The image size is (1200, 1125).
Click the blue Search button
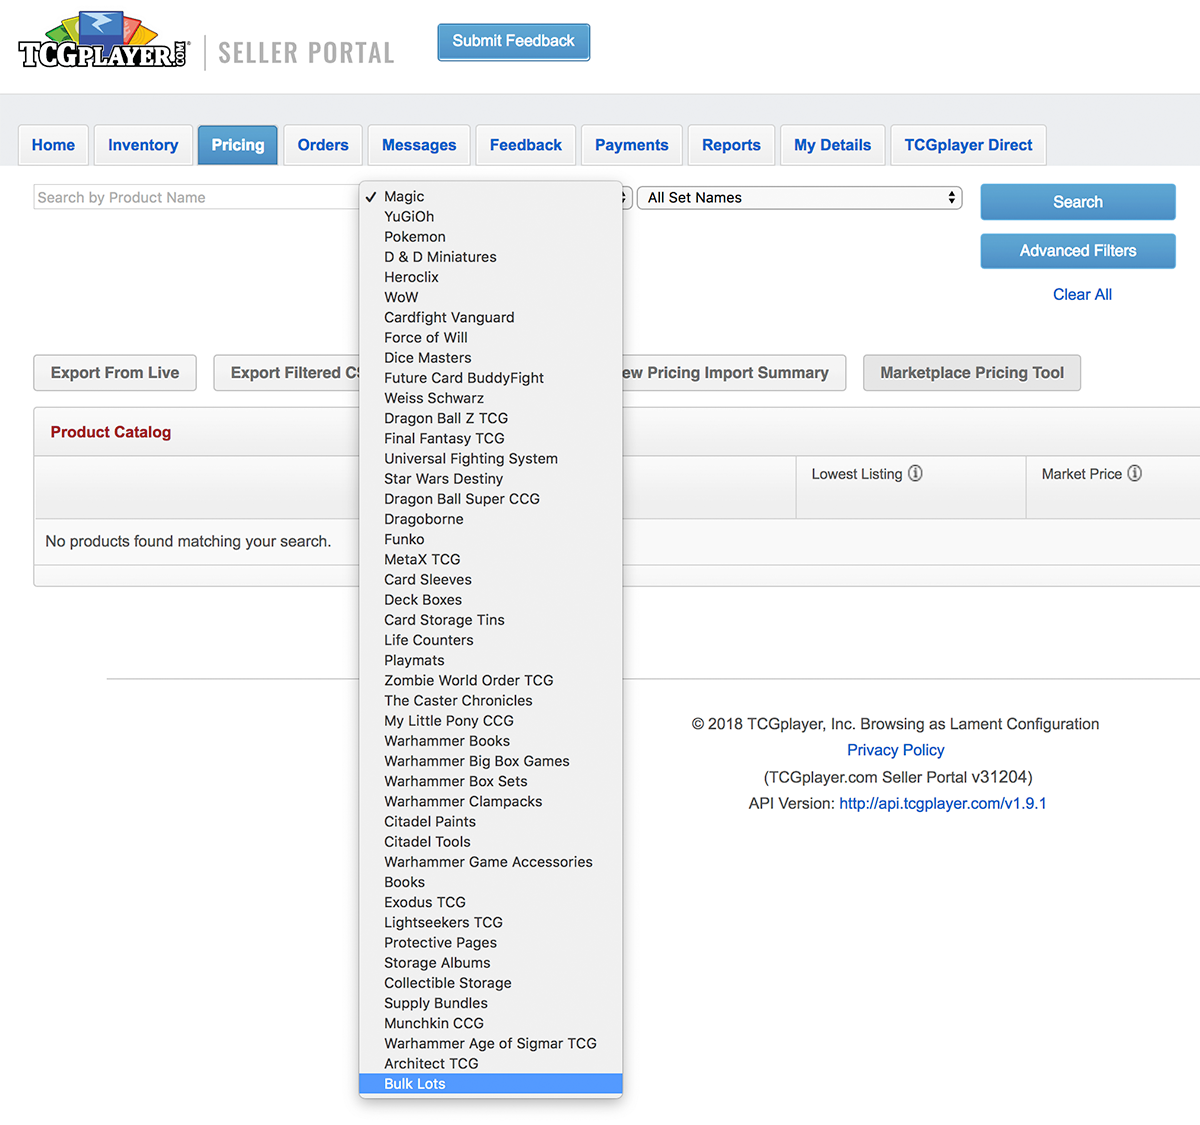(x=1078, y=202)
